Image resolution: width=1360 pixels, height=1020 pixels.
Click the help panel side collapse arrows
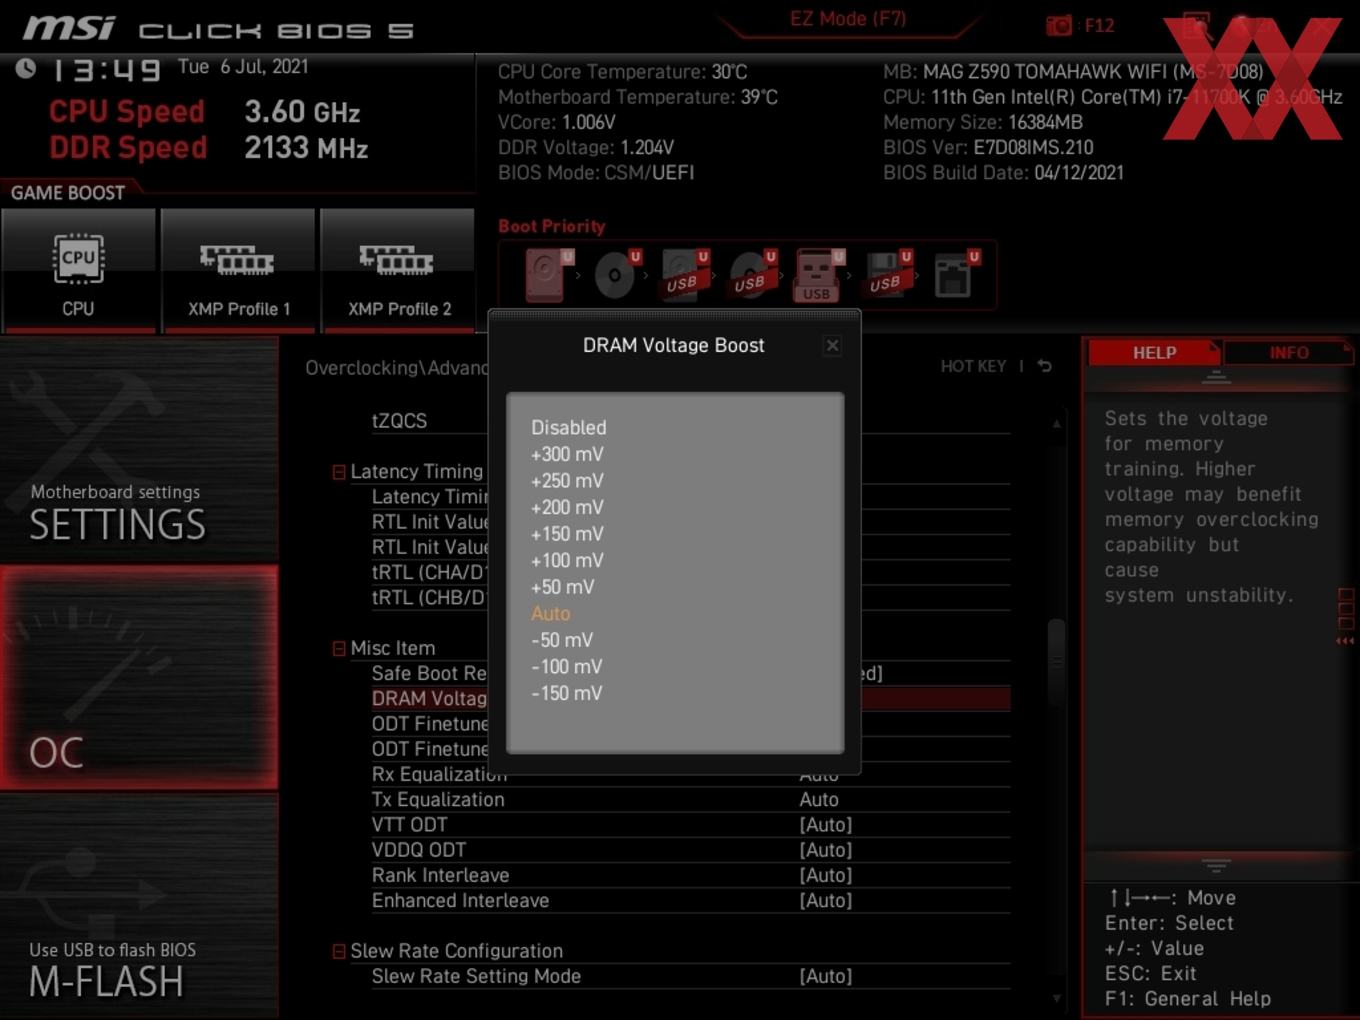1345,641
